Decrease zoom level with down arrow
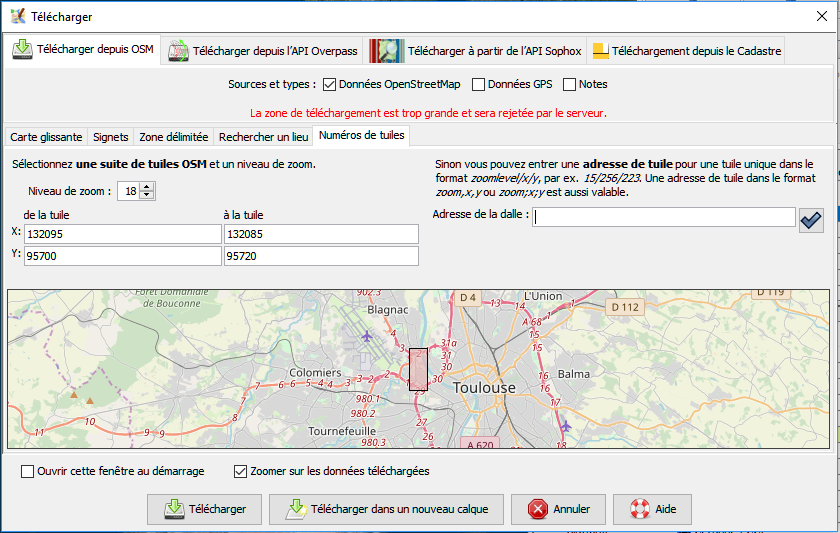Screen dimensions: 840x533 148,195
